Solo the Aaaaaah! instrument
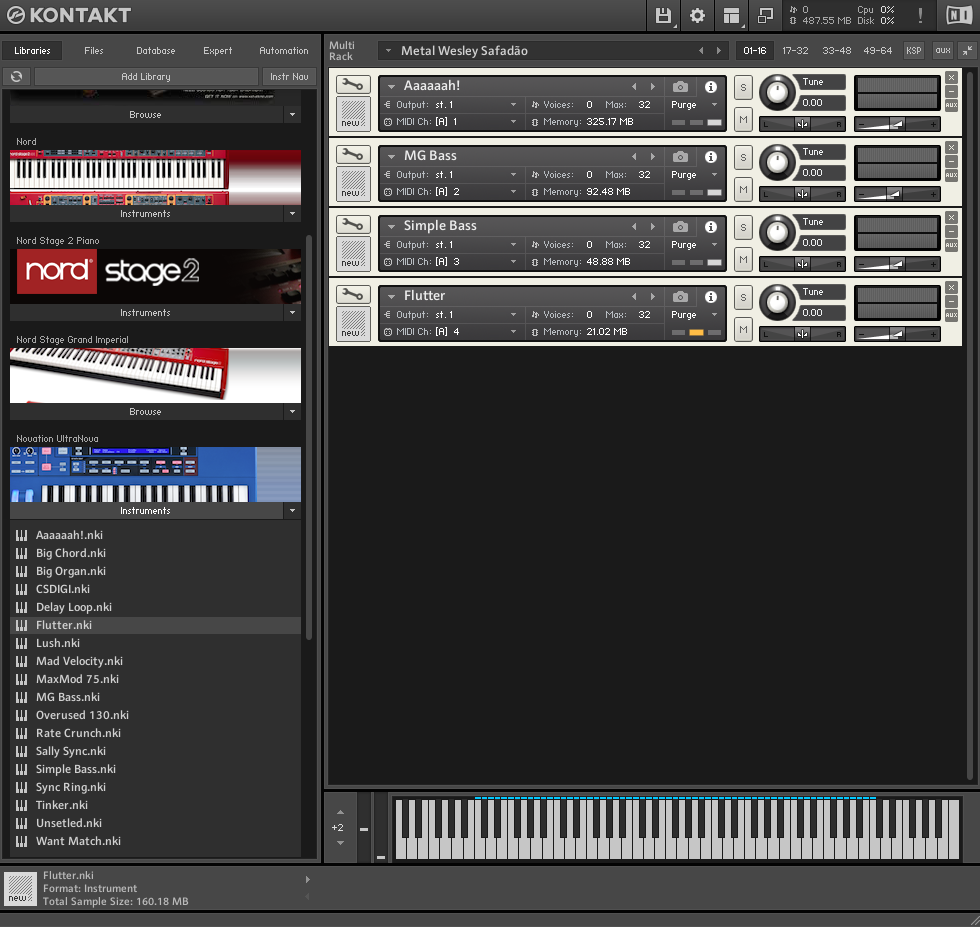Image resolution: width=980 pixels, height=927 pixels. pos(743,88)
